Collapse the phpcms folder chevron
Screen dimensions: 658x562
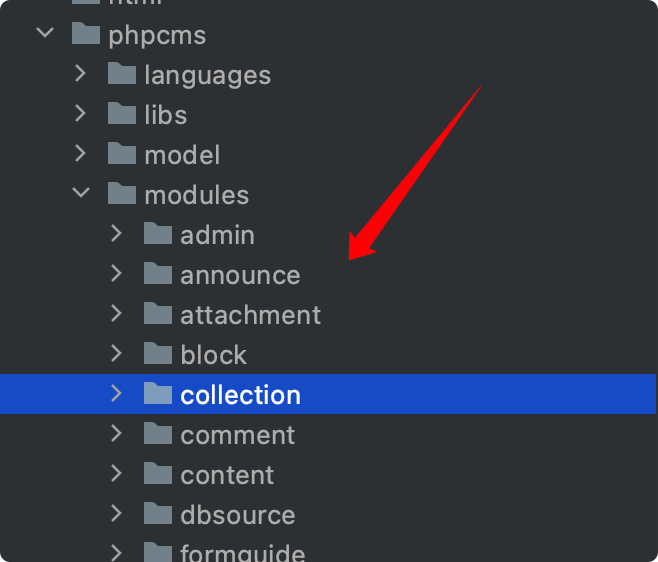[x=45, y=33]
